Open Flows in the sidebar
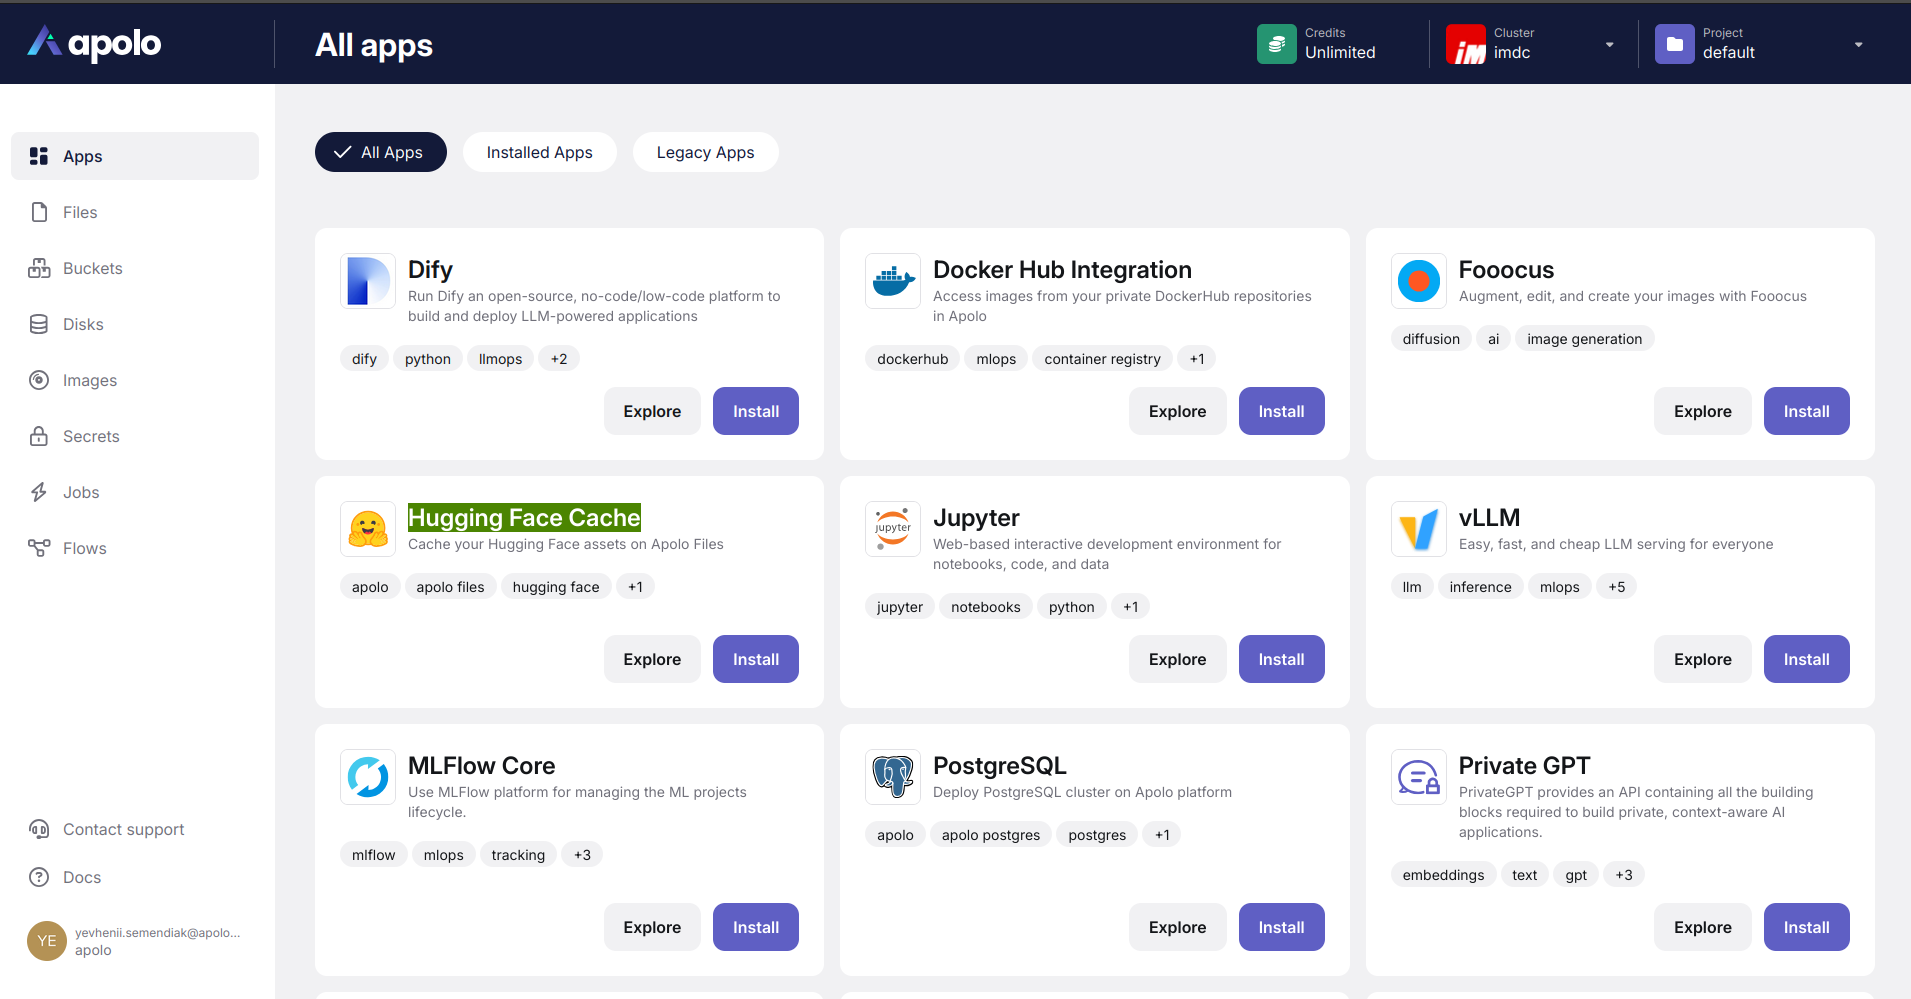 84,548
